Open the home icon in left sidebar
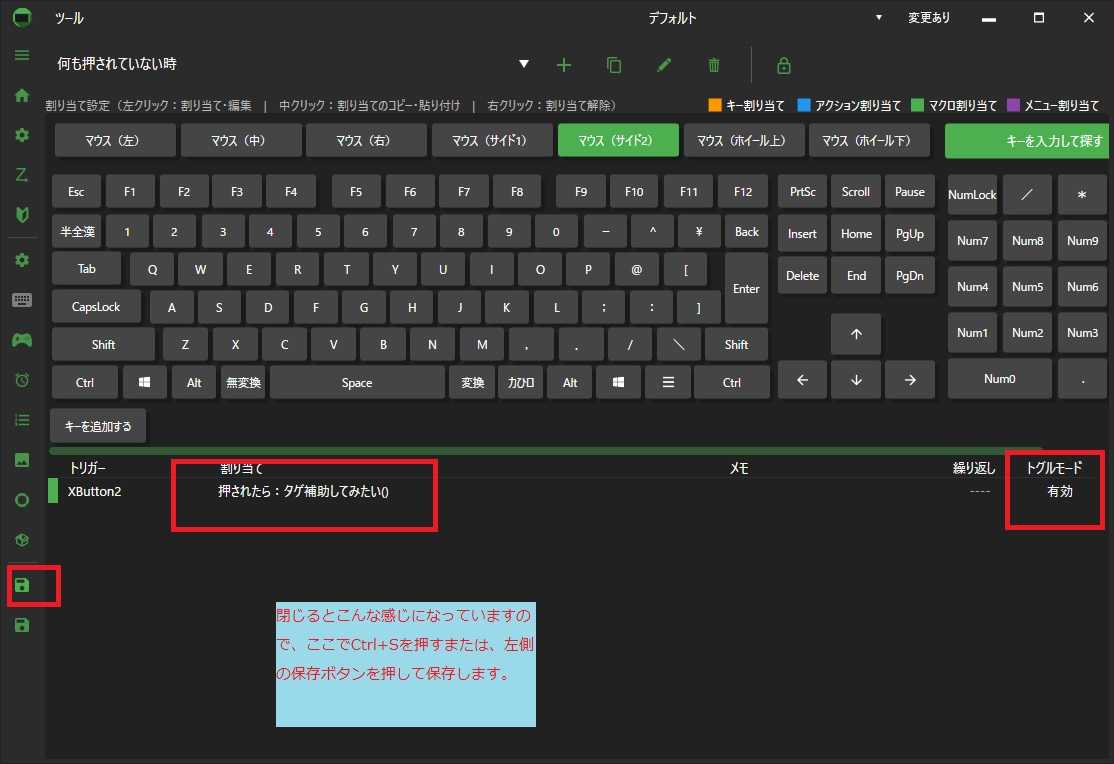The width and height of the screenshot is (1114, 764). coord(21,96)
